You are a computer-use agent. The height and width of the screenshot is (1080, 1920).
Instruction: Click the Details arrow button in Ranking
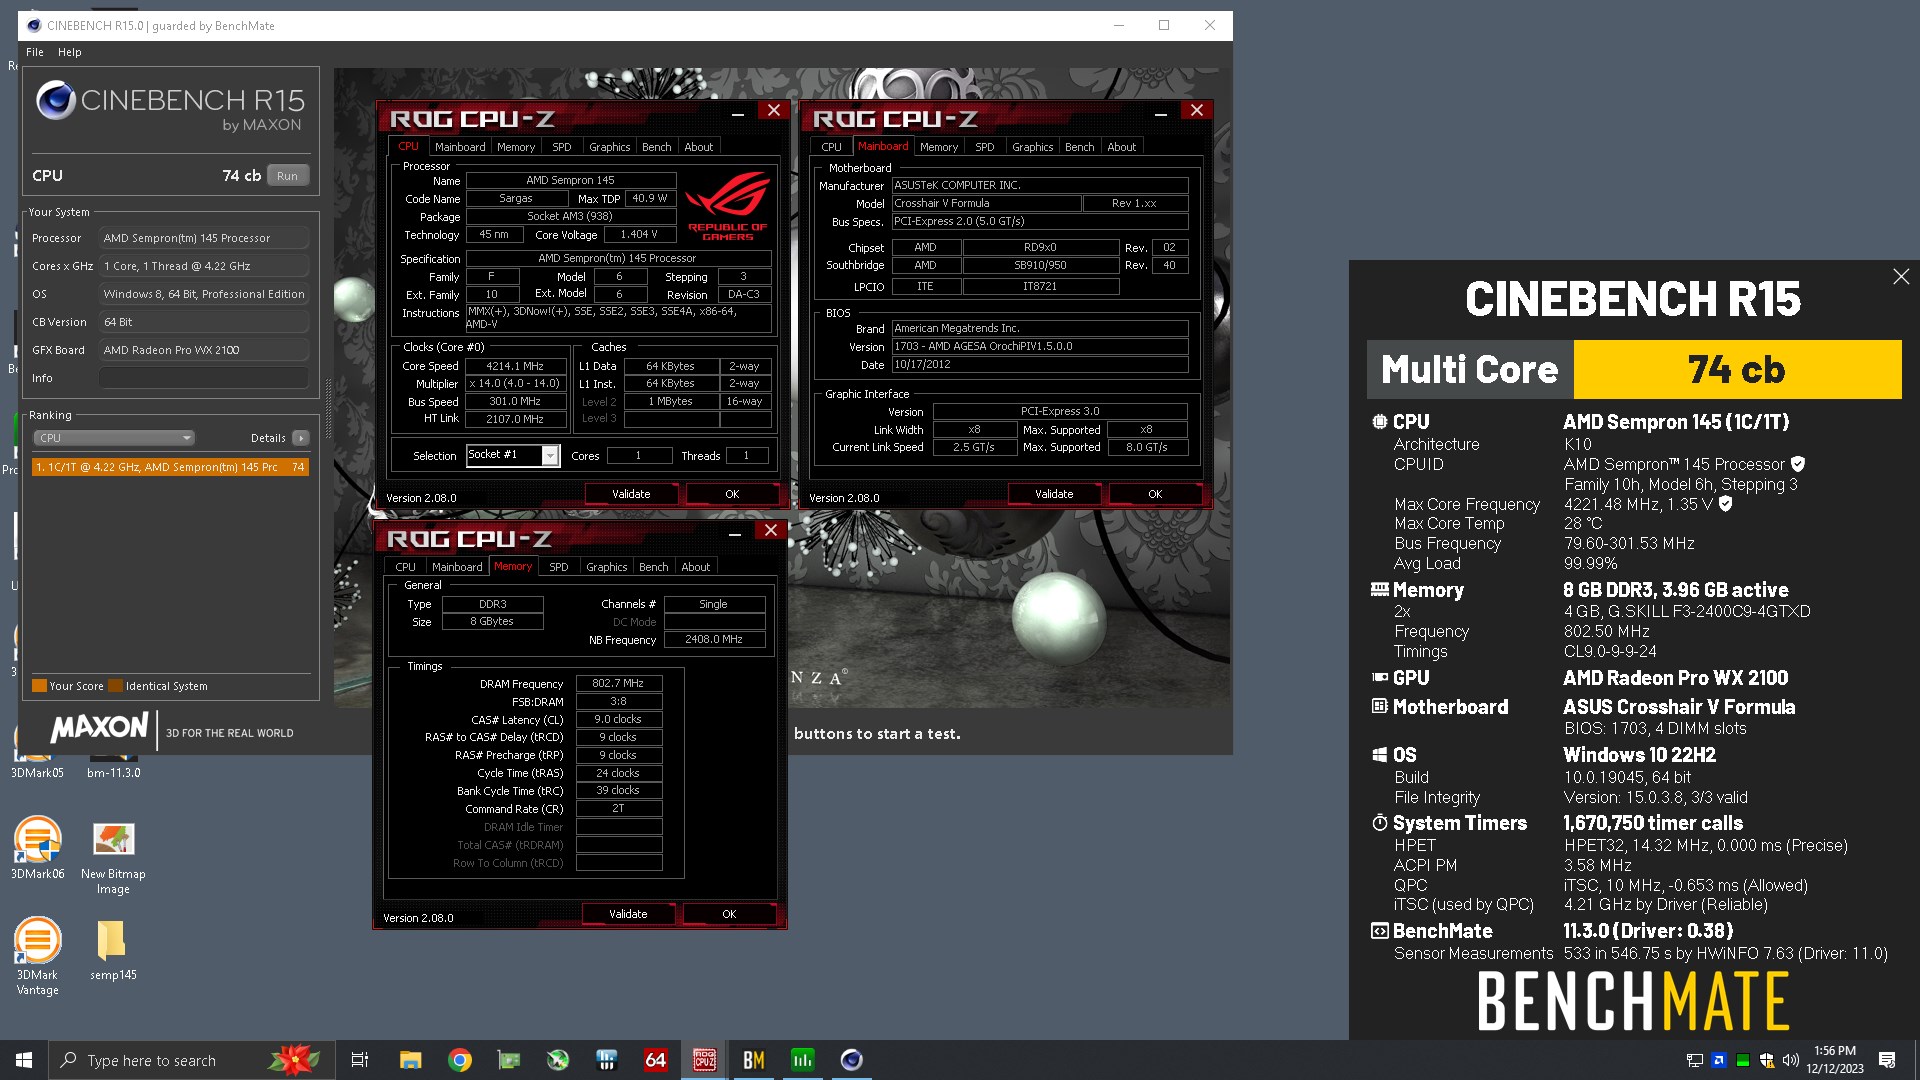[301, 438]
